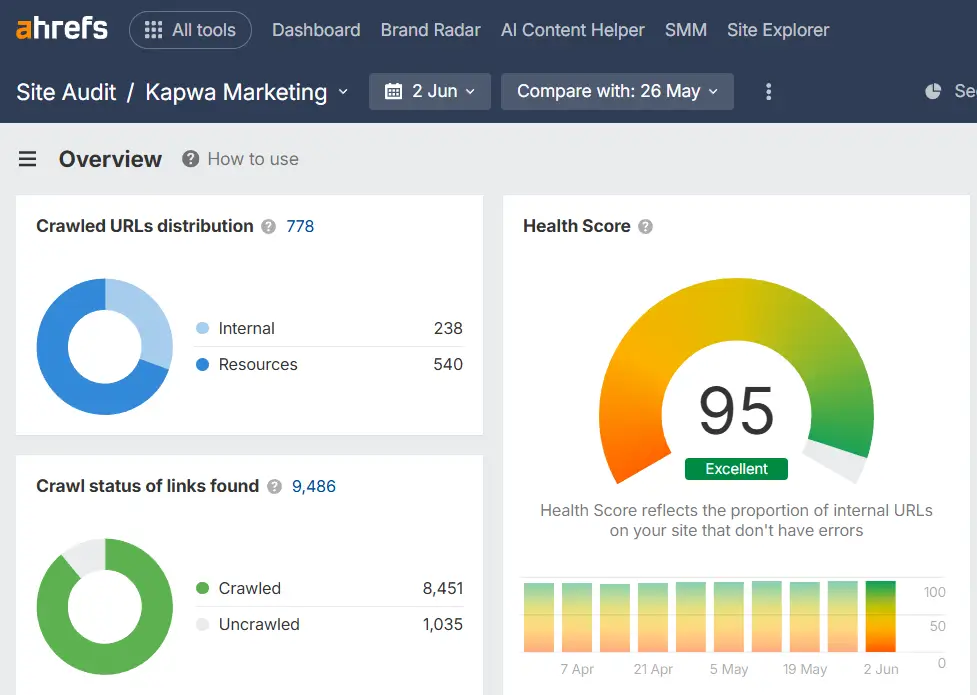Click the Internal value 238
The image size is (977, 695).
(x=448, y=328)
